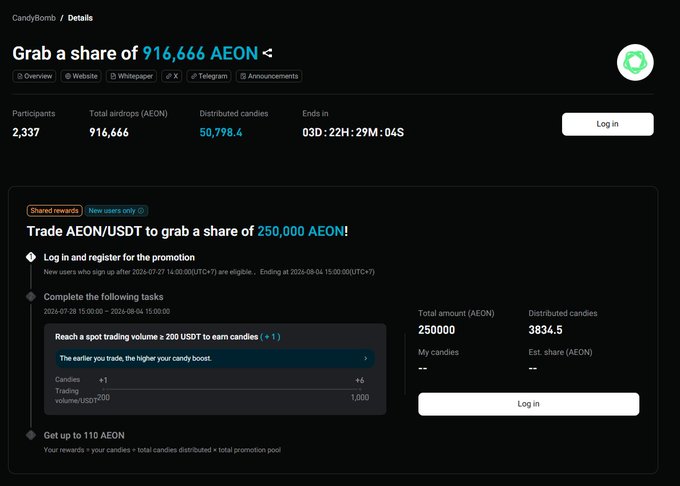This screenshot has height=486, width=680.
Task: Click the 250,000 AEON highlighted text
Action: (x=301, y=231)
